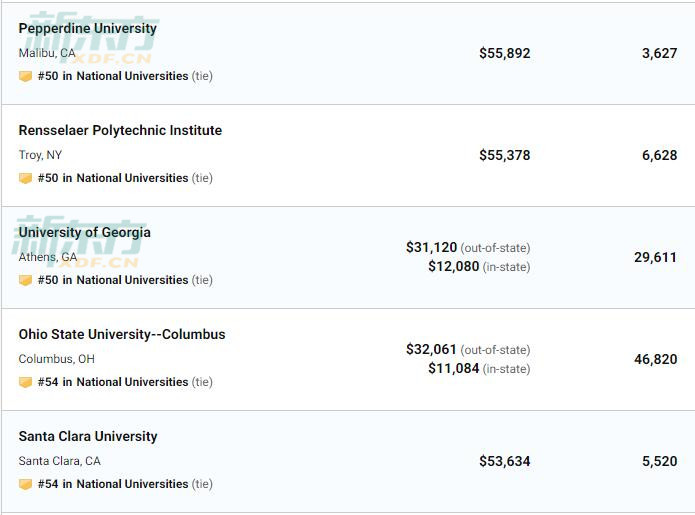Viewport: 695px width, 515px height.
Task: Click the Troy, NY location text
Action: [x=40, y=155]
